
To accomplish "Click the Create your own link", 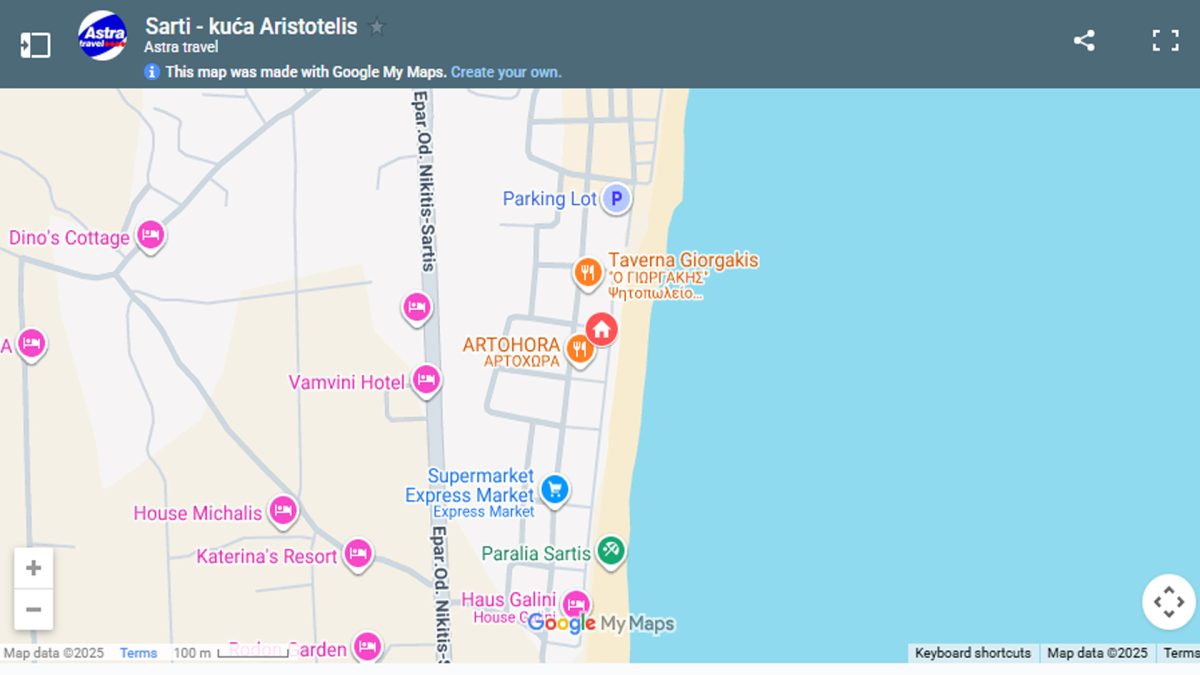I will pyautogui.click(x=506, y=72).
